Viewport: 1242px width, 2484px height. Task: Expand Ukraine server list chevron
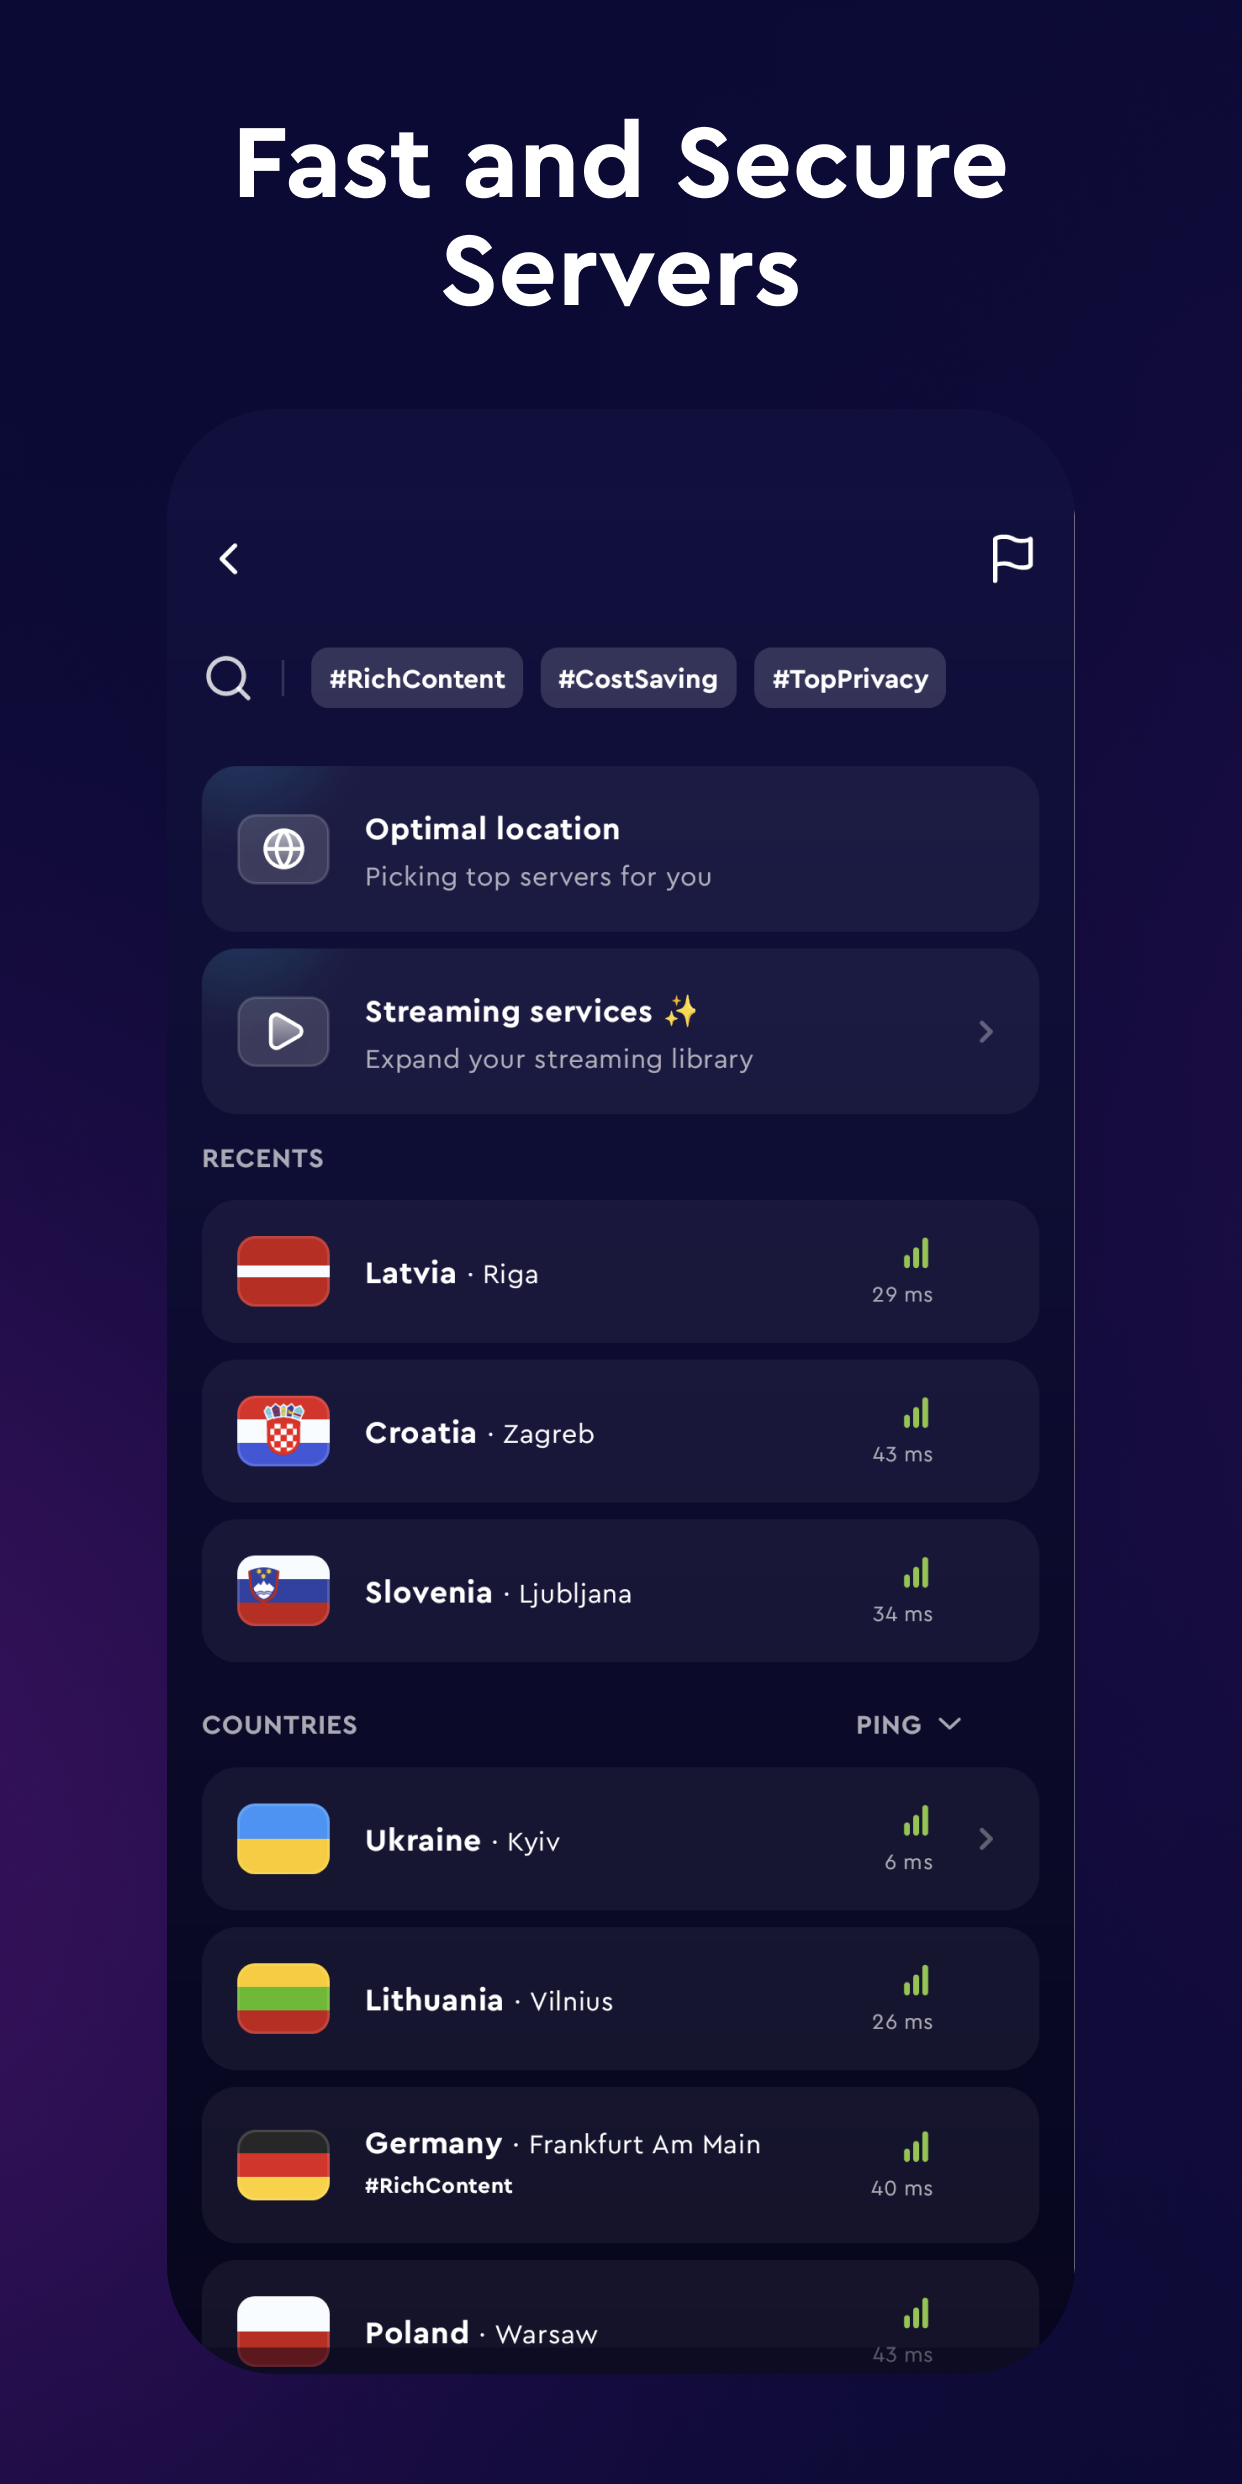[986, 1838]
